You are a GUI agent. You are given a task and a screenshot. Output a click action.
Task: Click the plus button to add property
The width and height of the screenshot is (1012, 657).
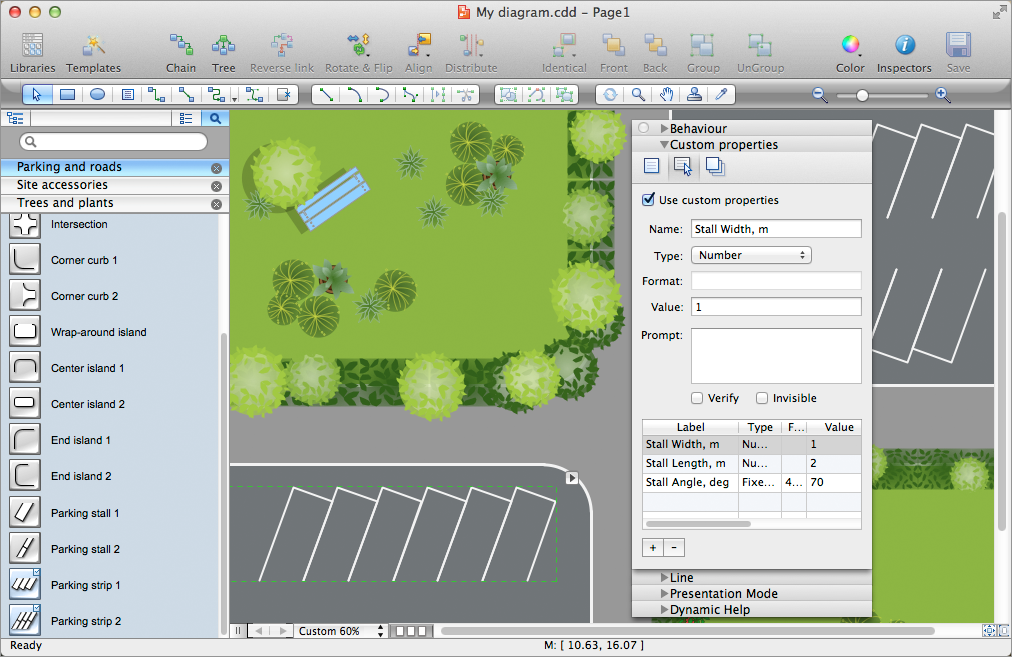coord(652,547)
